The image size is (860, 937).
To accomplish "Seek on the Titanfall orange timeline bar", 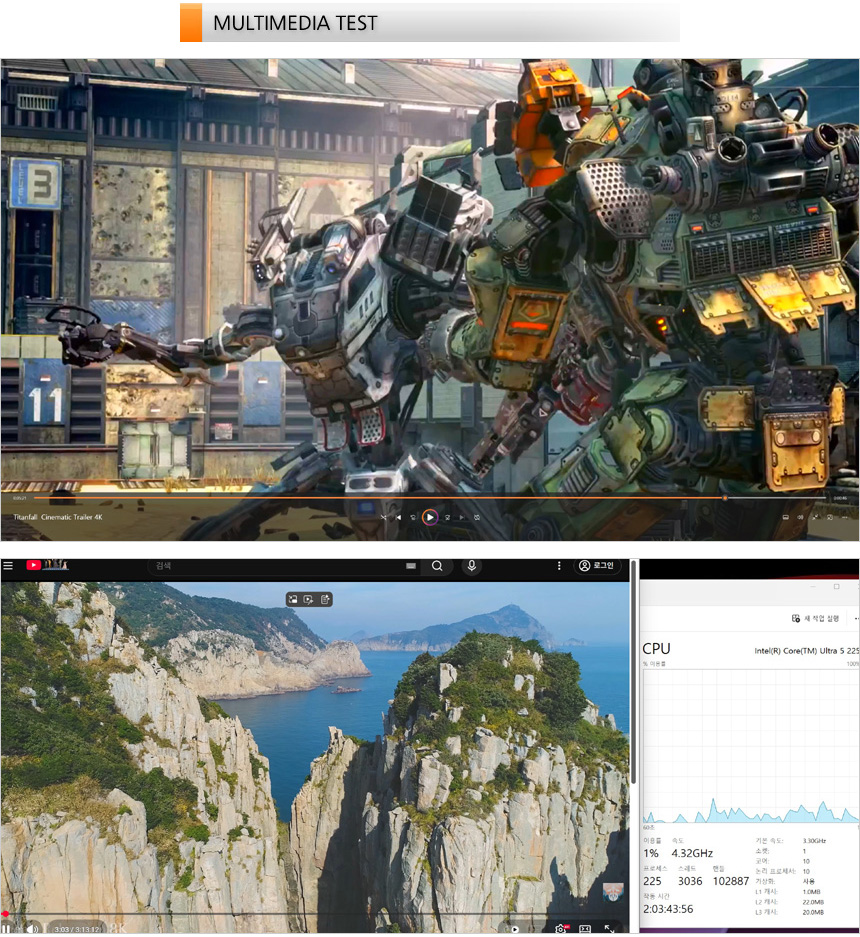I will pyautogui.click(x=400, y=497).
